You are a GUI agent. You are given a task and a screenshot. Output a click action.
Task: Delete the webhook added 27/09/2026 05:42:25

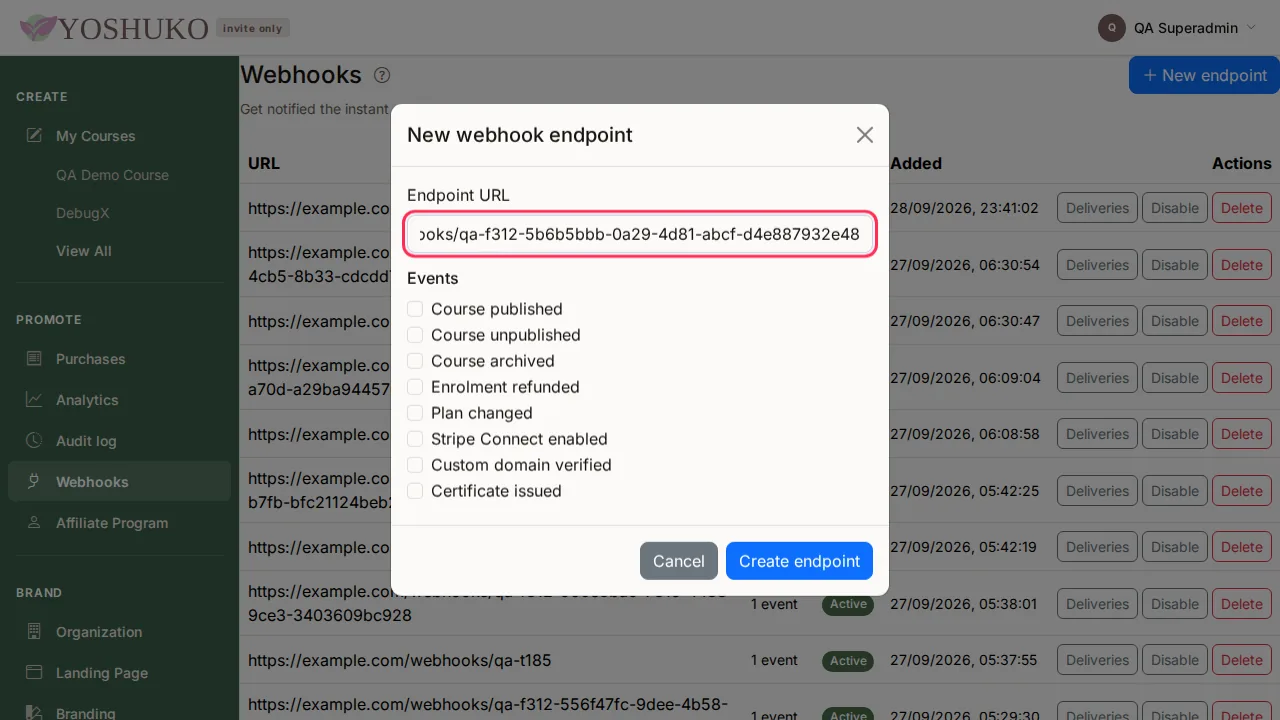(x=1242, y=491)
